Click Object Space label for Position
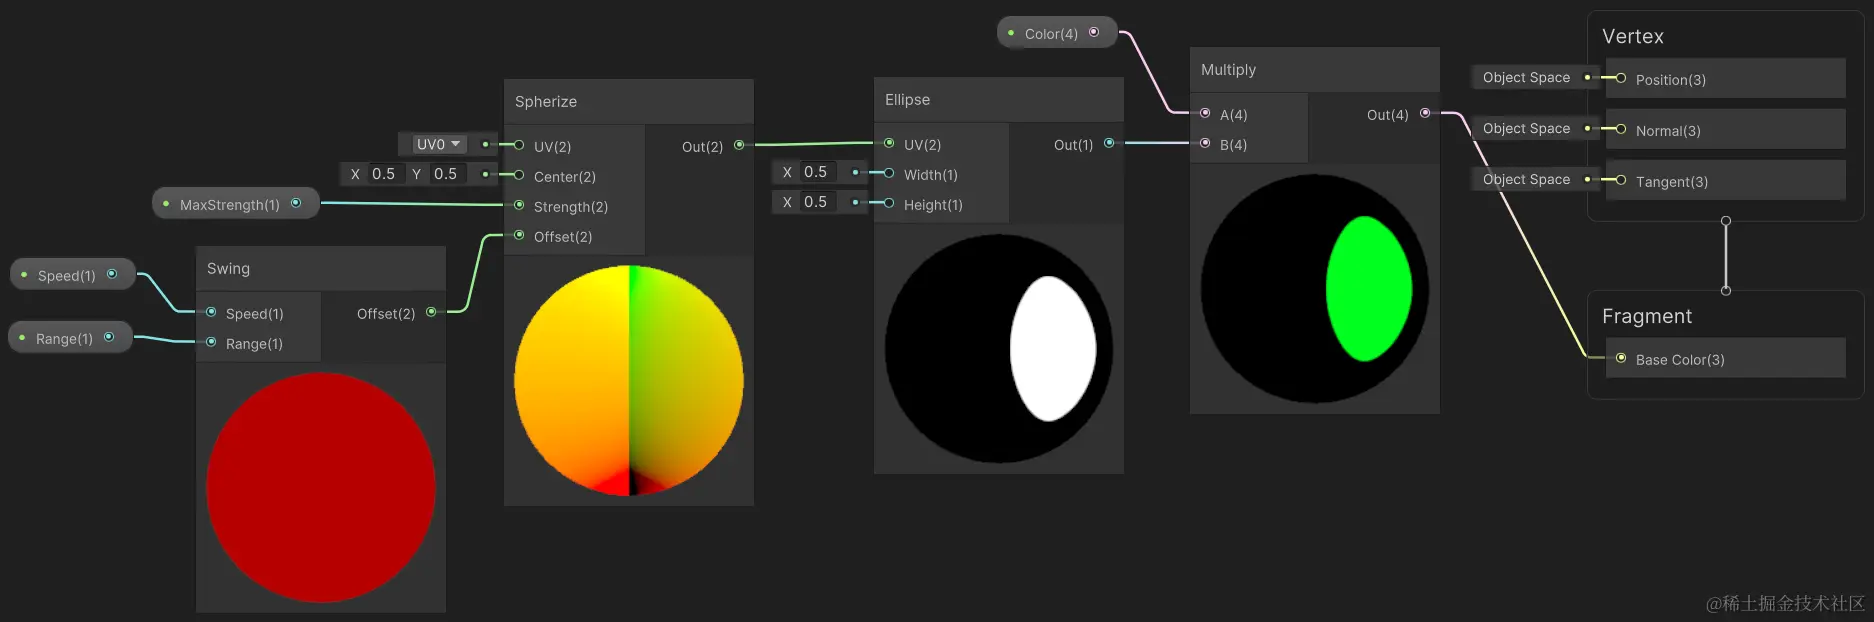The image size is (1874, 622). 1526,77
